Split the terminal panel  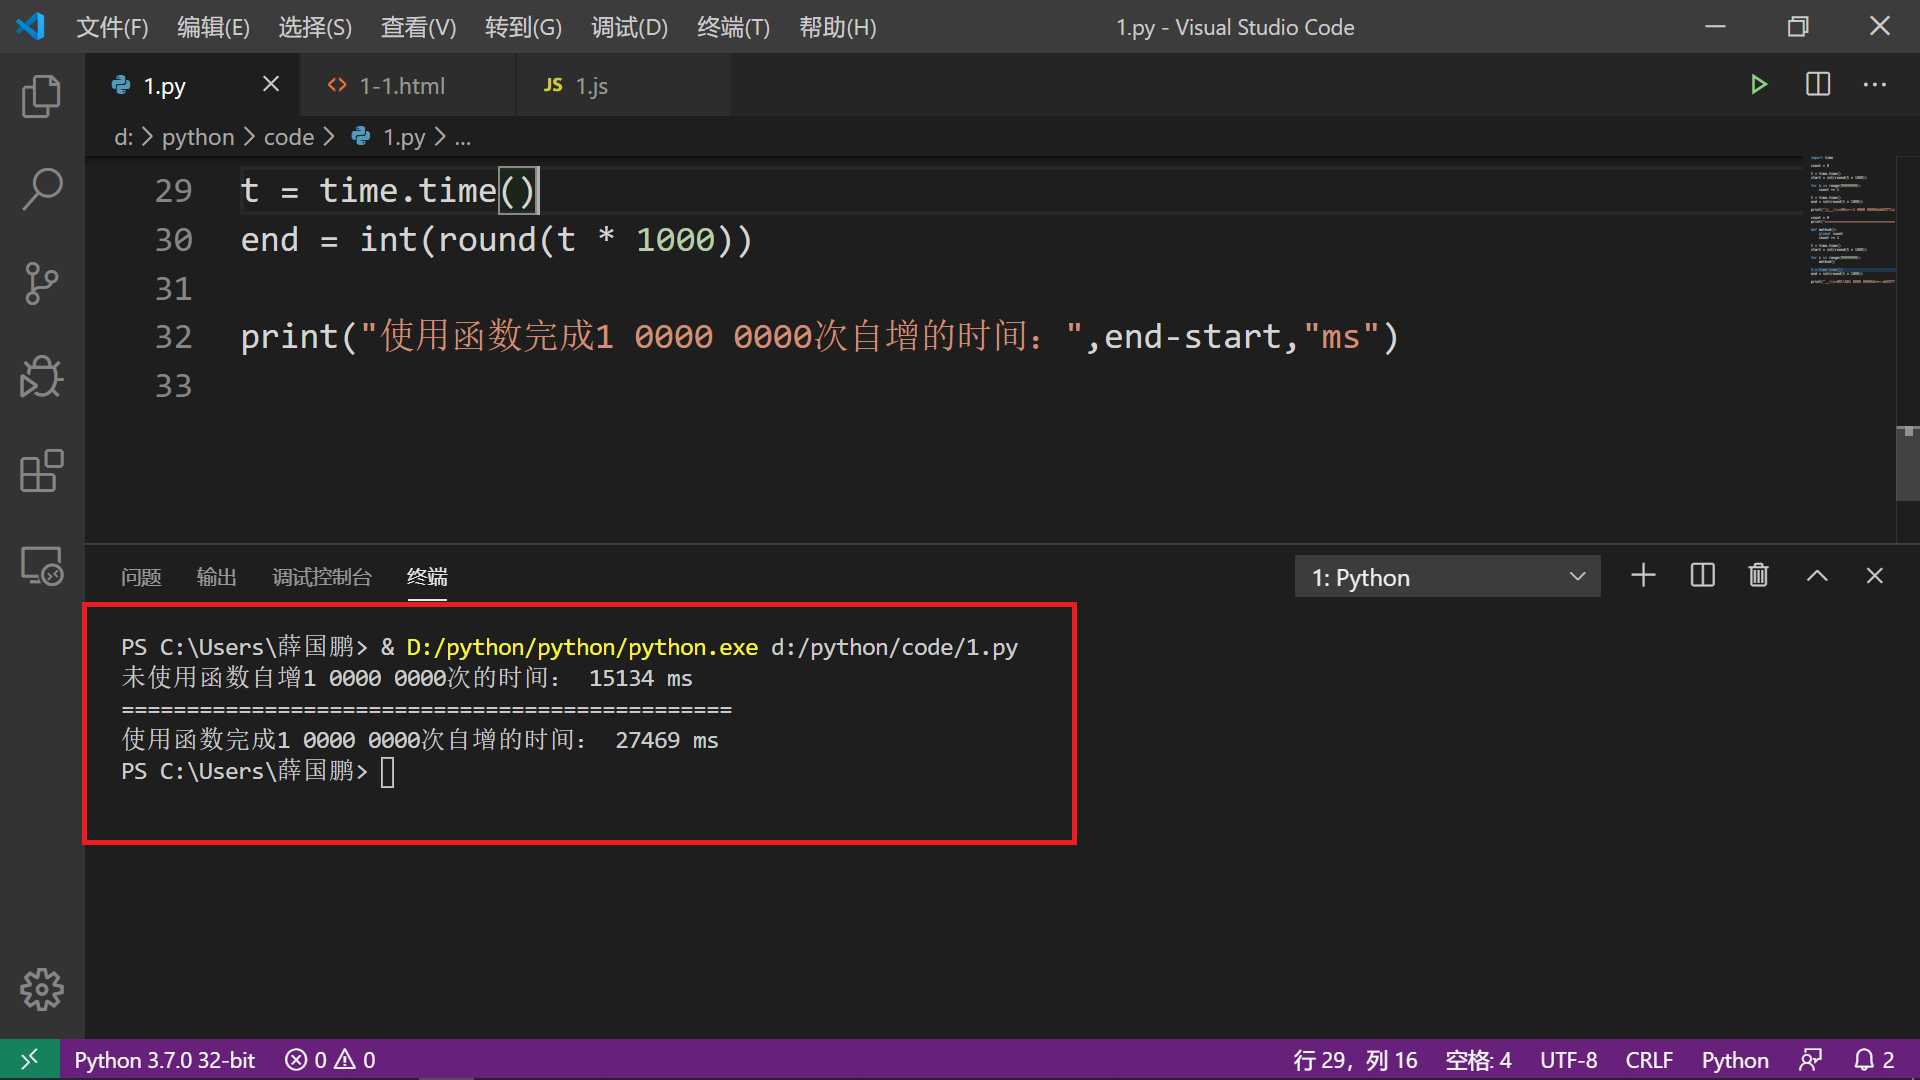coord(1702,576)
